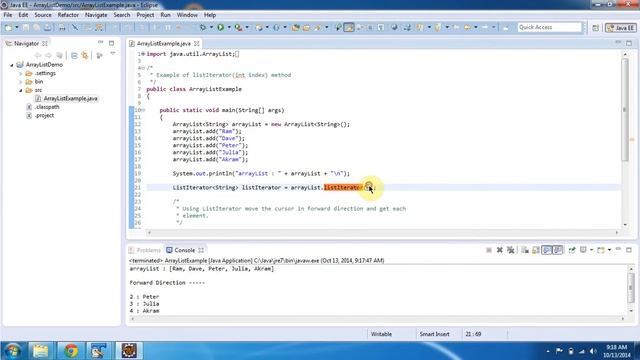Toggle Pin Console button
Image resolution: width=640 pixels, height=360 pixels.
572,250
